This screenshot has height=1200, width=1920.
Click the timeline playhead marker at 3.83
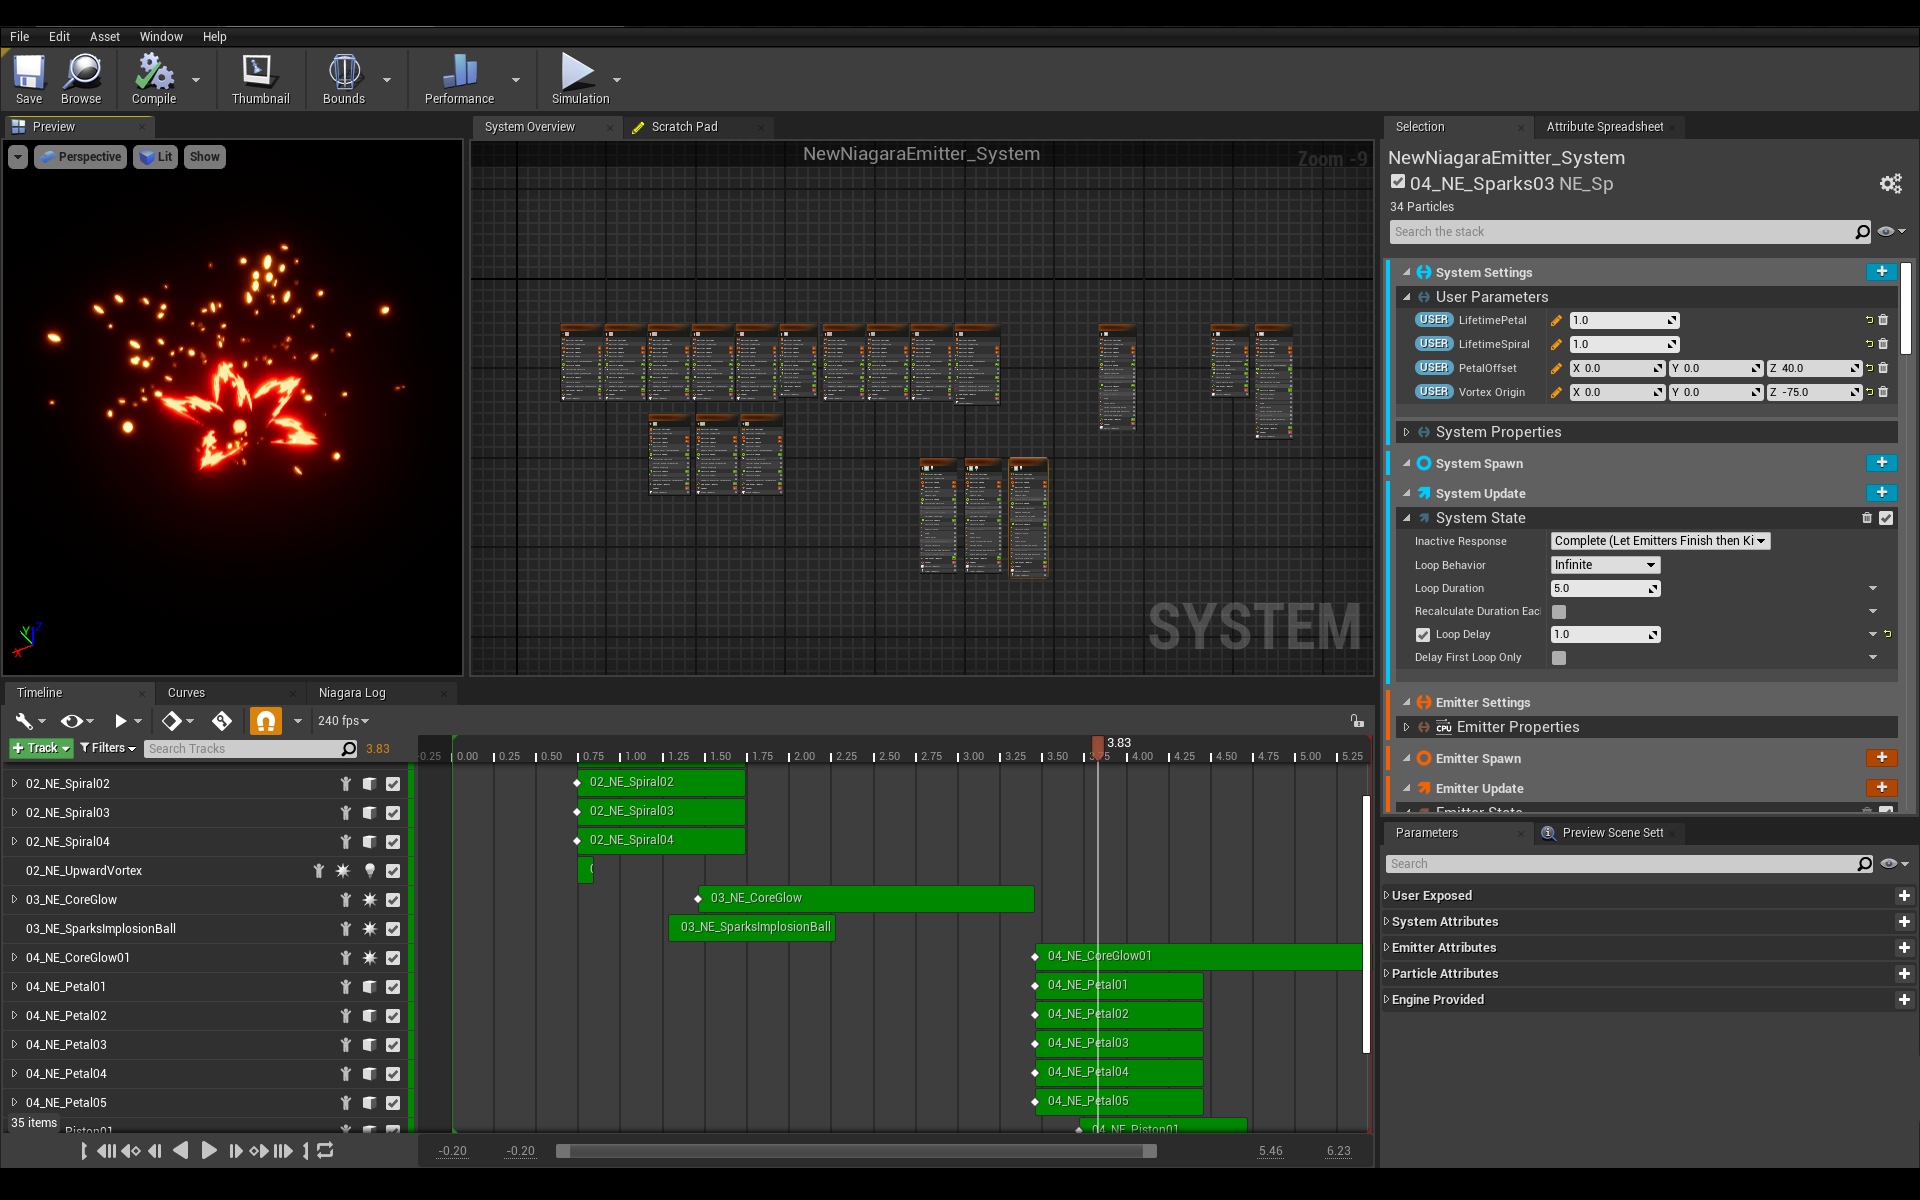pyautogui.click(x=1098, y=746)
